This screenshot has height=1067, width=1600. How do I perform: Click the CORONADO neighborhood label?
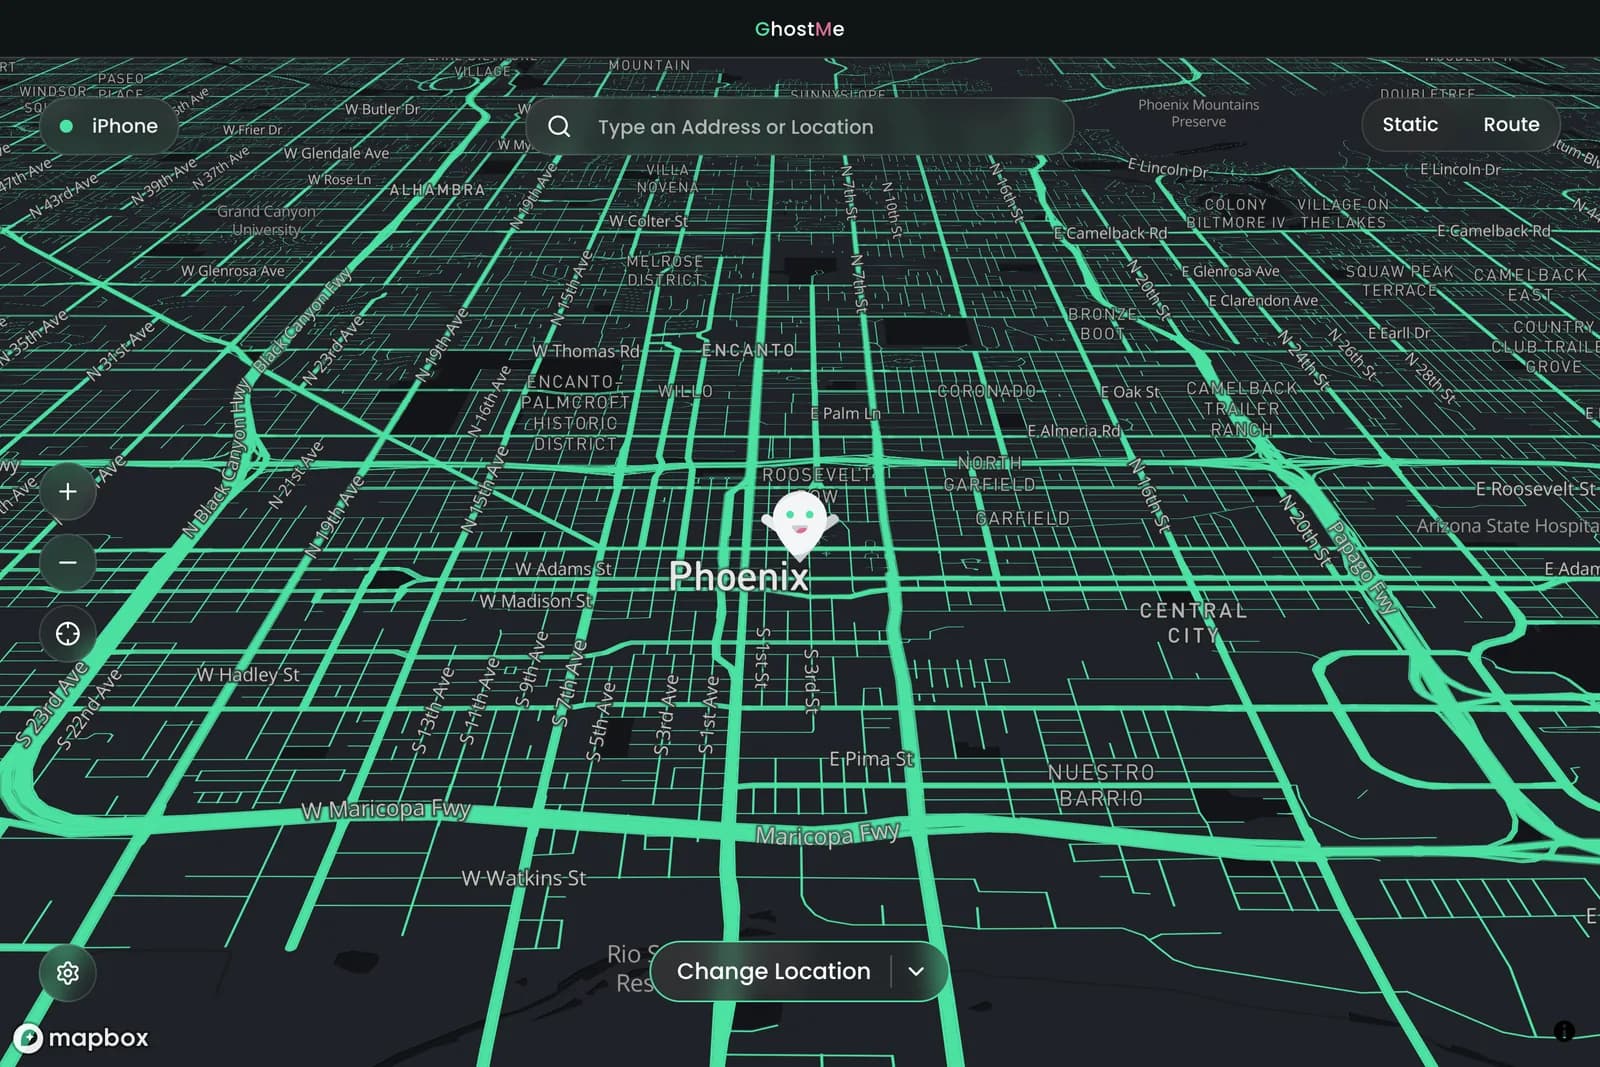coord(986,391)
